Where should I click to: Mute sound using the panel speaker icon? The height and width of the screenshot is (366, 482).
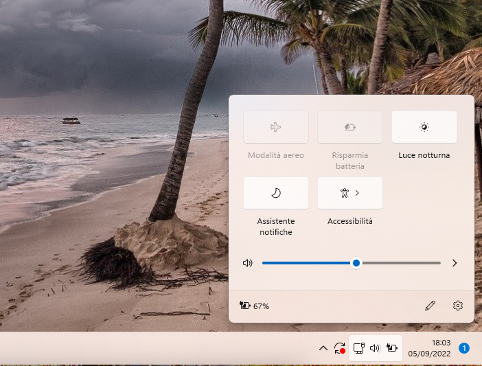[248, 263]
